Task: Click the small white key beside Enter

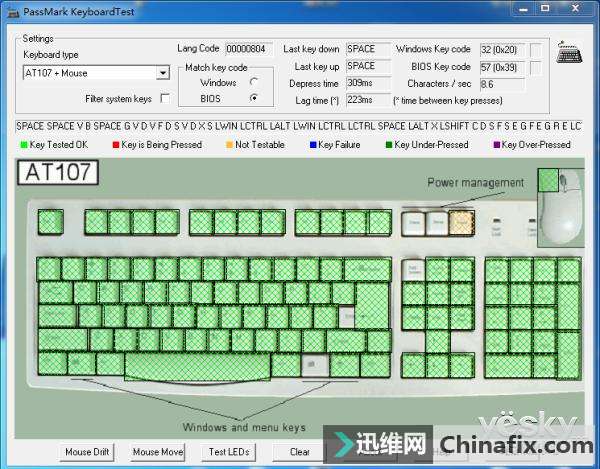Action: click(x=347, y=316)
